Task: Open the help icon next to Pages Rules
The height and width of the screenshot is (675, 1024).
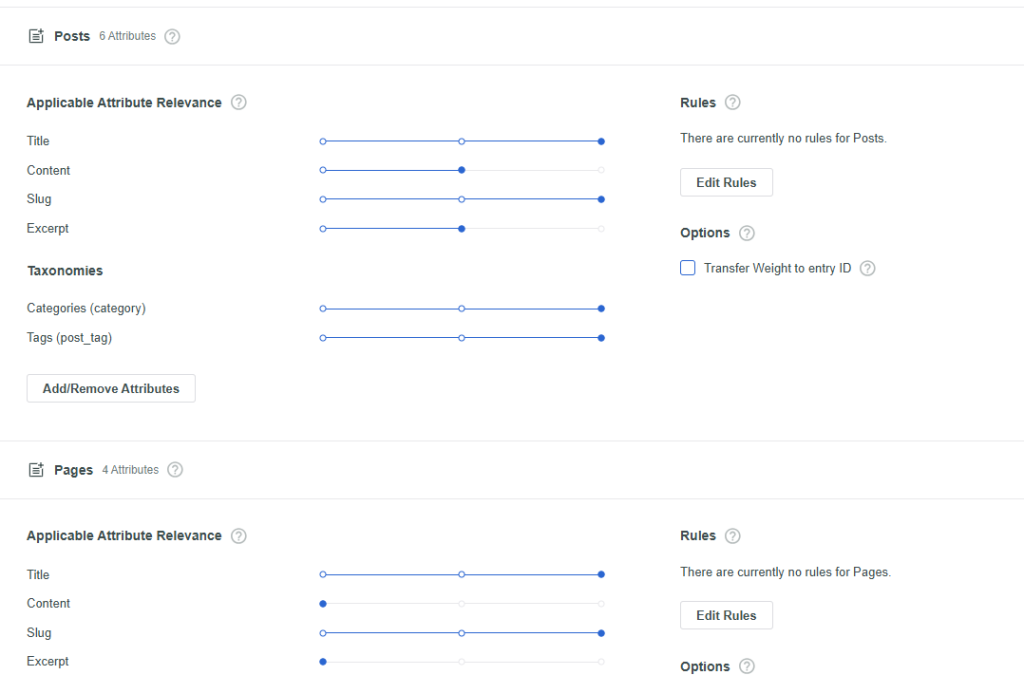Action: point(732,536)
